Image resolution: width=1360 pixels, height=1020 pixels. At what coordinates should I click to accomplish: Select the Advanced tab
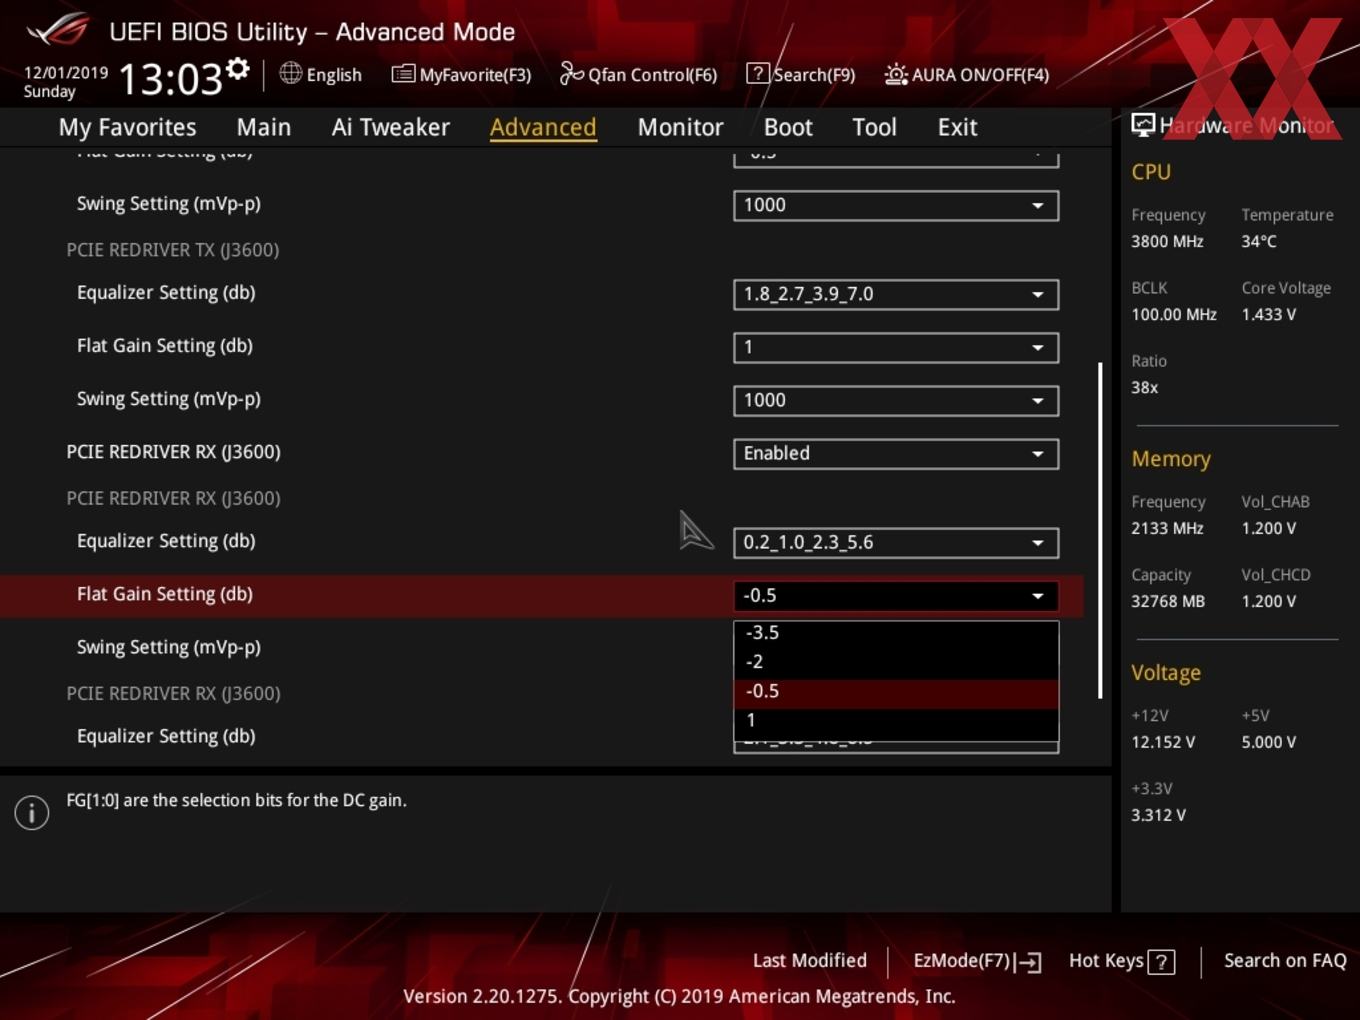click(x=543, y=127)
